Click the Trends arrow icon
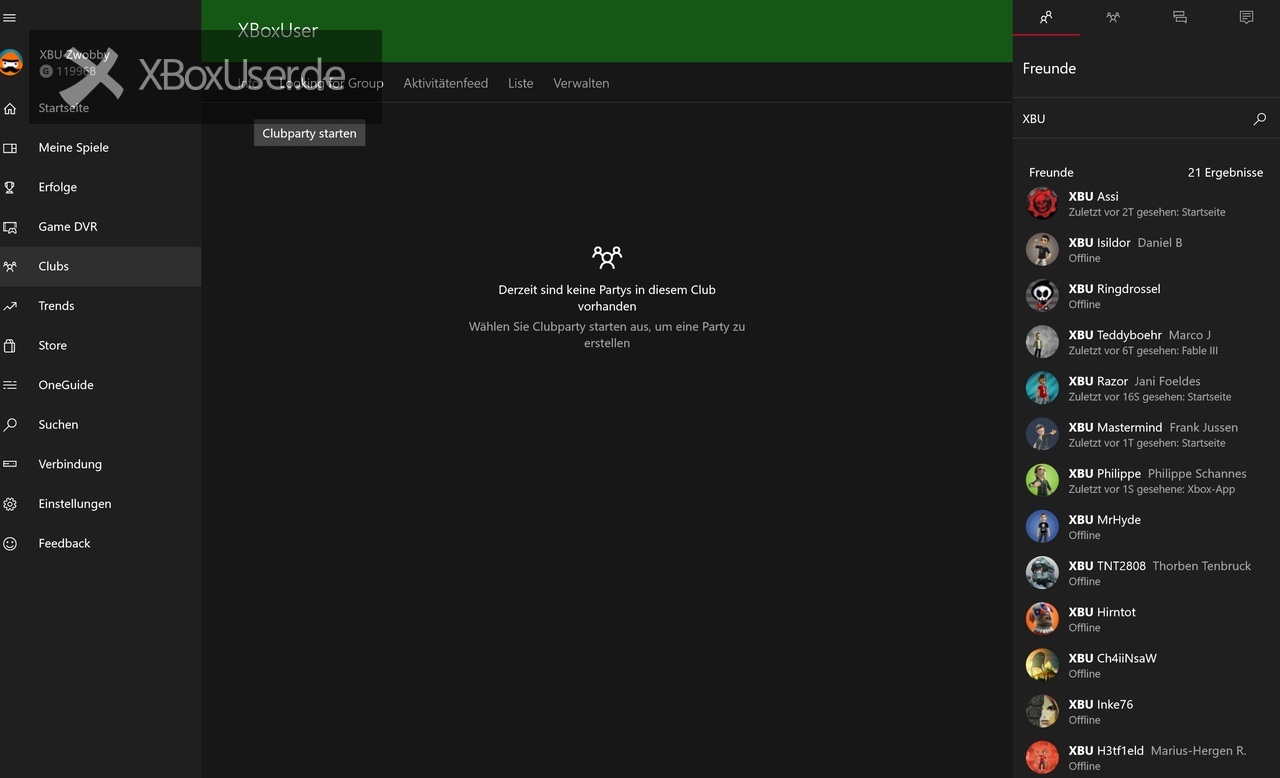This screenshot has height=778, width=1280. coord(10,306)
